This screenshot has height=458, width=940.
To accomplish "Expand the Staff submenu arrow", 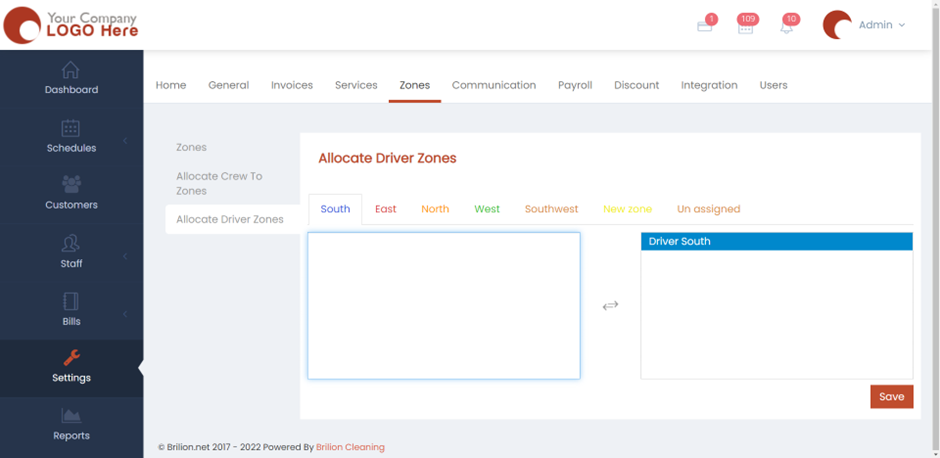I will (x=125, y=257).
